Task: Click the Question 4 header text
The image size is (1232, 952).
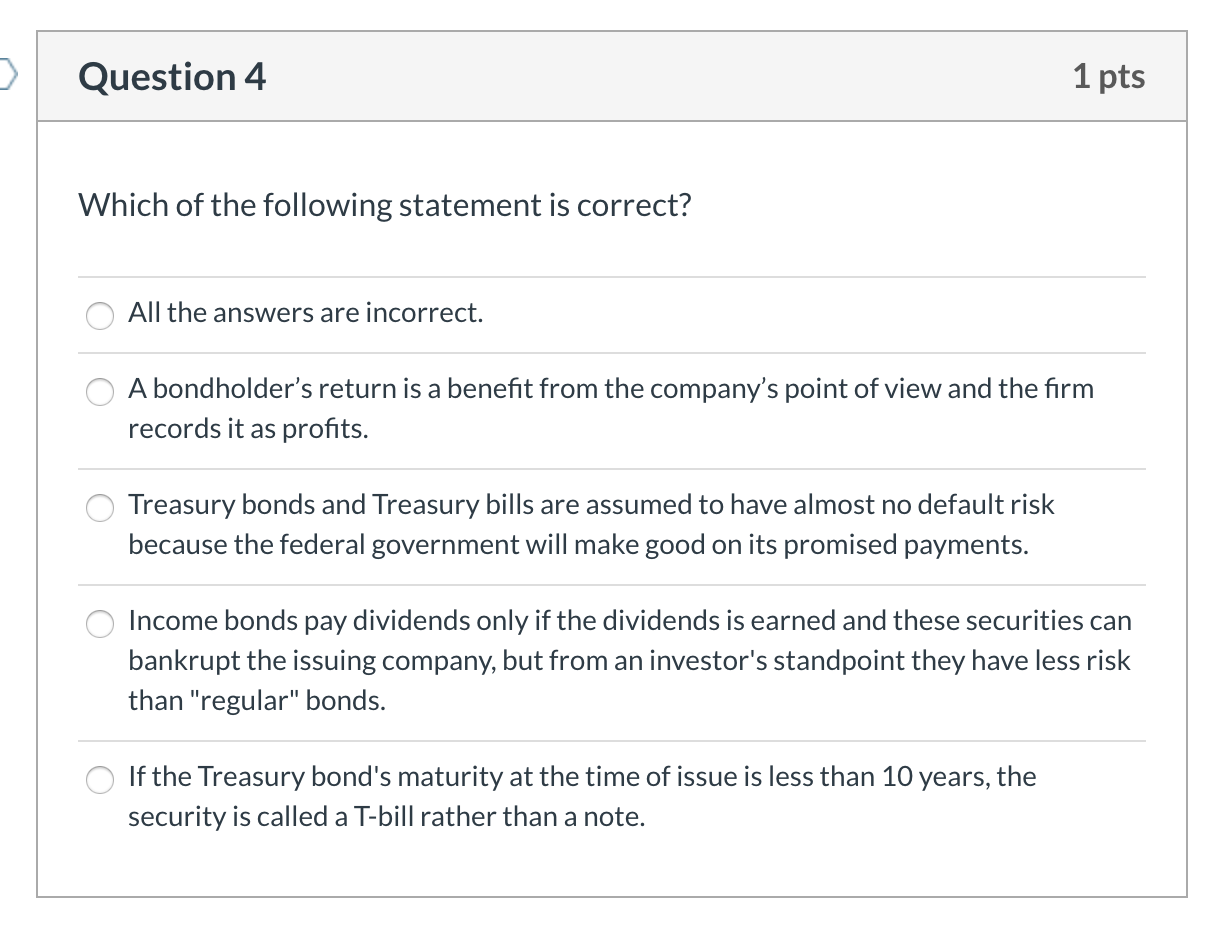Action: [171, 76]
